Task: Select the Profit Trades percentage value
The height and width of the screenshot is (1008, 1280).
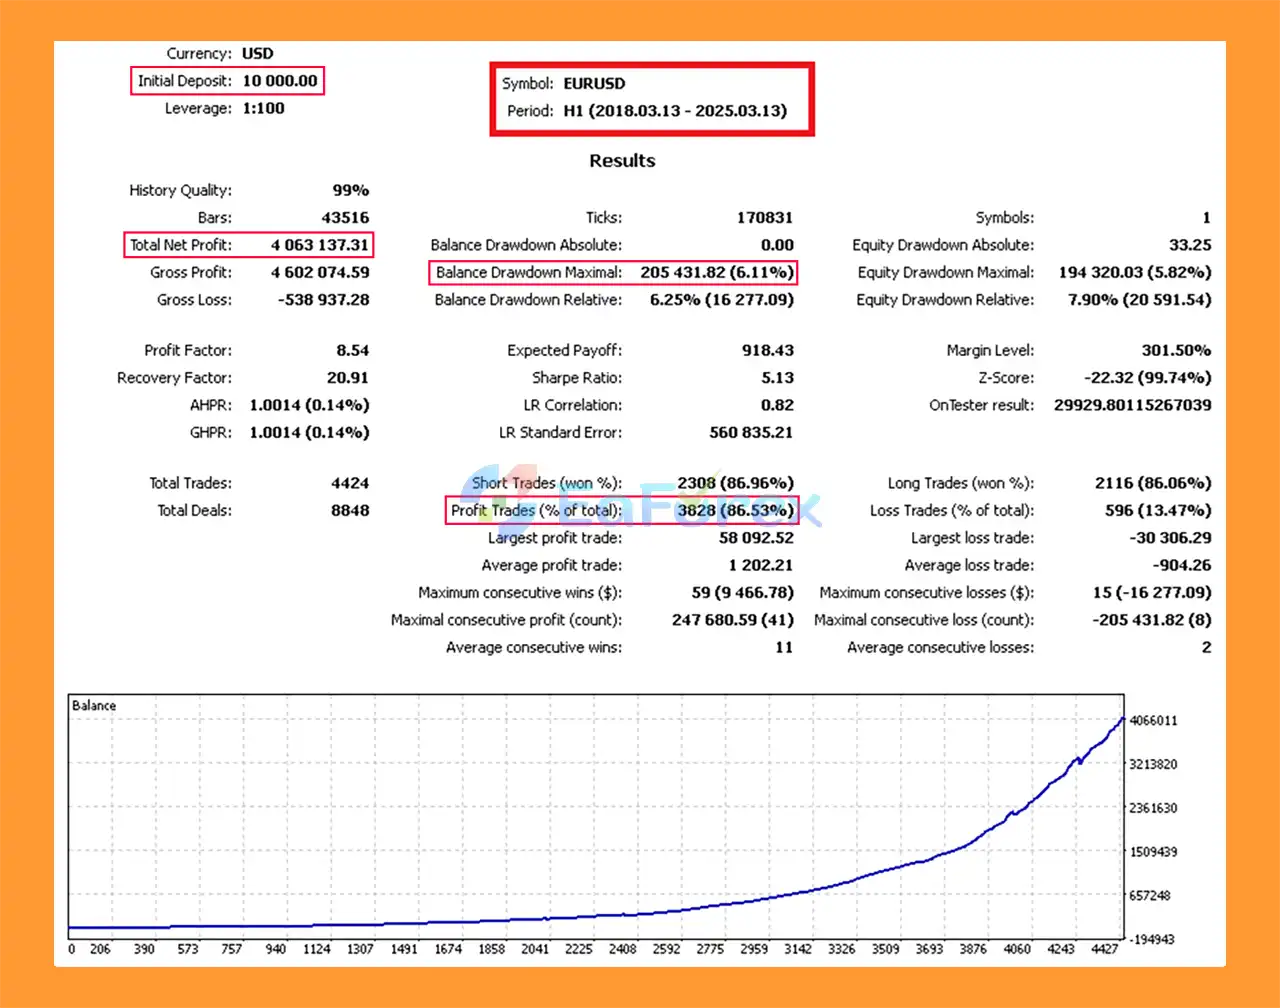Action: pyautogui.click(x=735, y=510)
